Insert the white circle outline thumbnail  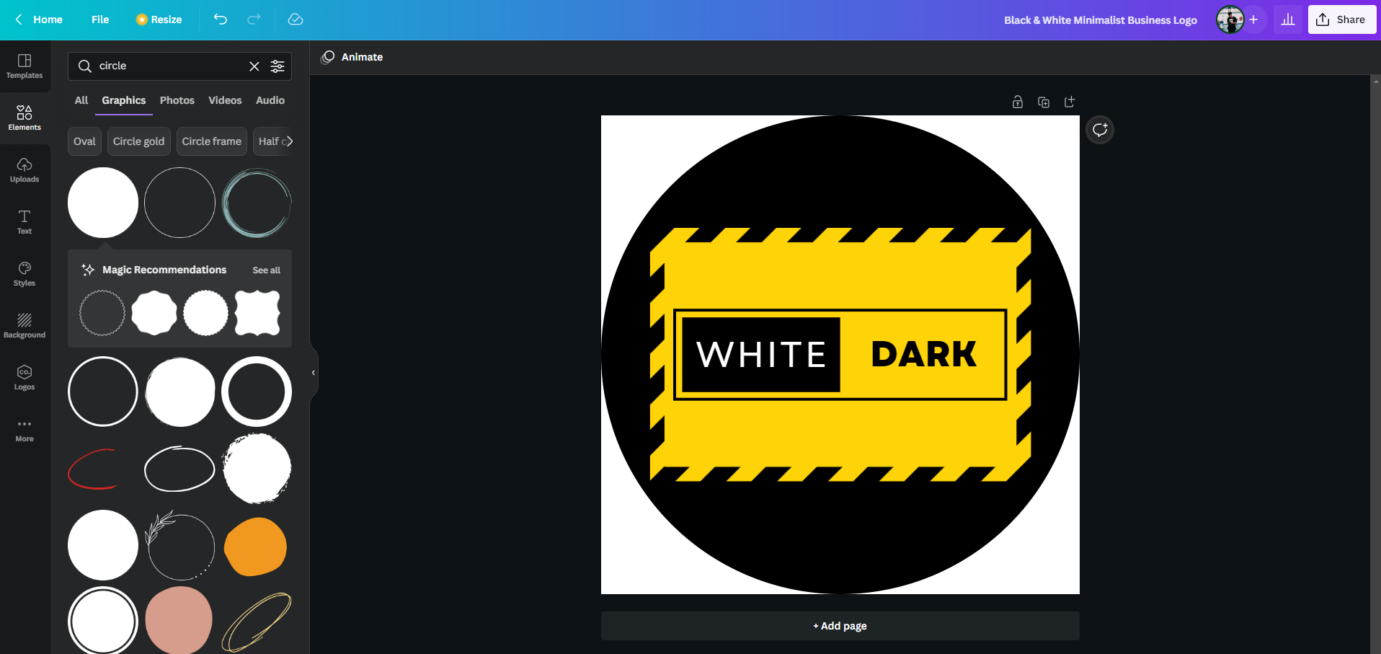click(x=103, y=391)
